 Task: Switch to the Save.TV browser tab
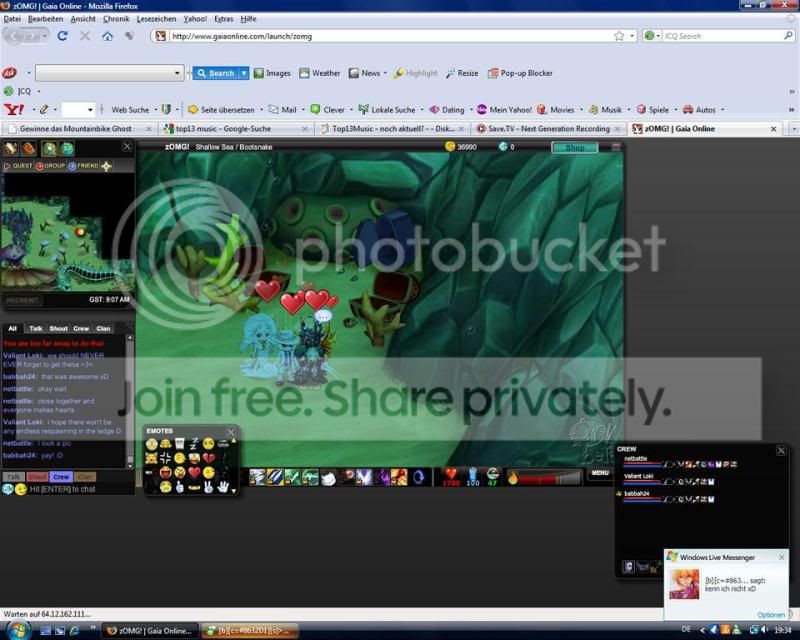coord(548,129)
